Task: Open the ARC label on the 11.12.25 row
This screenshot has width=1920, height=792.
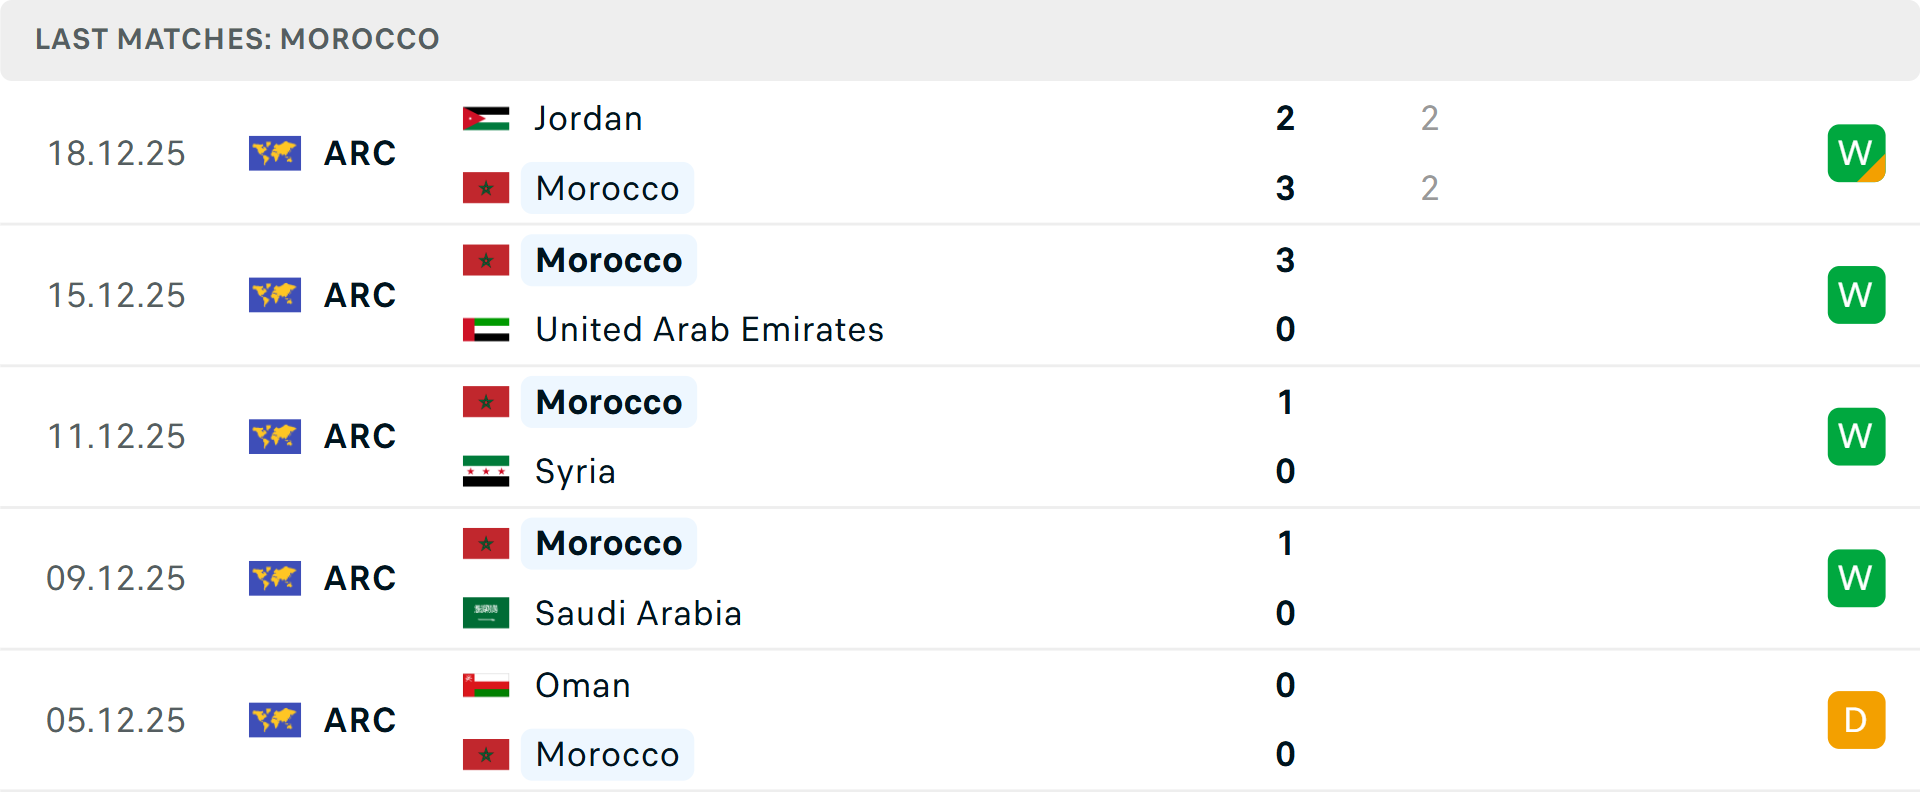Action: pyautogui.click(x=360, y=436)
